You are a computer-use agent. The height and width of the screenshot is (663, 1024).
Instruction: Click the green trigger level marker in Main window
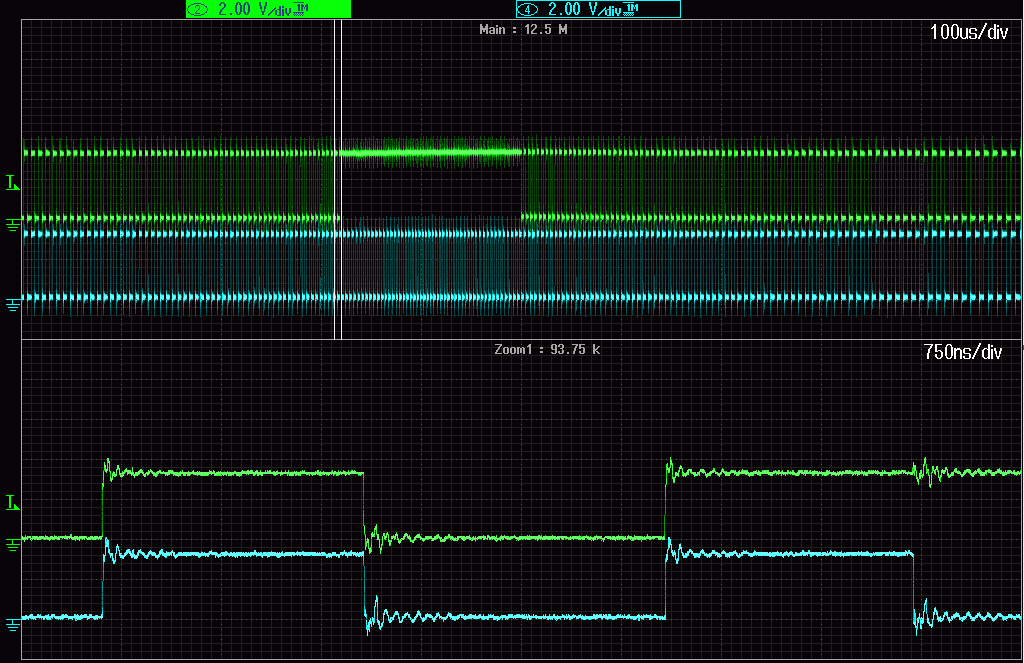point(12,183)
